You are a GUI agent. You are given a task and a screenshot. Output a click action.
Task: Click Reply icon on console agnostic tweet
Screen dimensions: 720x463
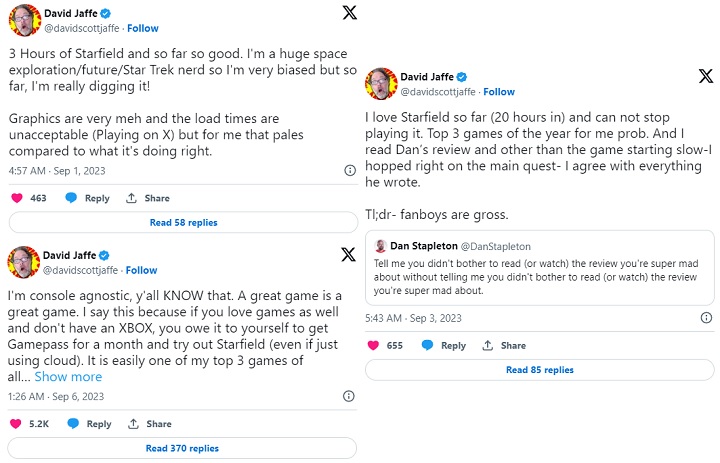[x=71, y=424]
